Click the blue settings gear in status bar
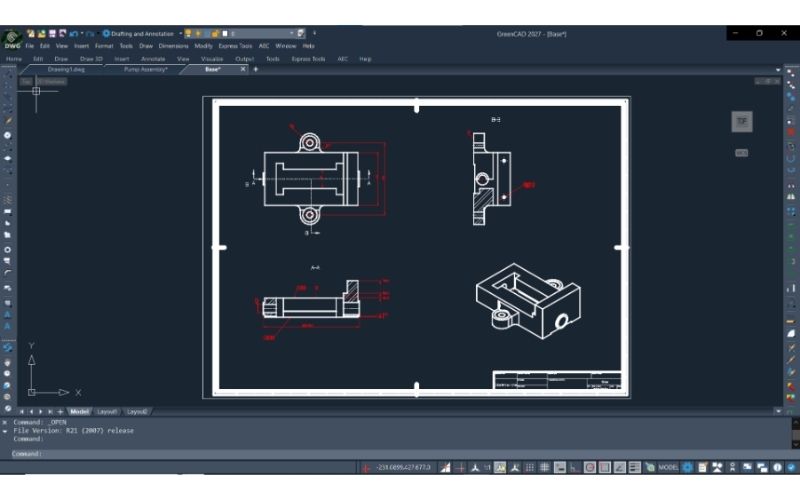 (687, 467)
